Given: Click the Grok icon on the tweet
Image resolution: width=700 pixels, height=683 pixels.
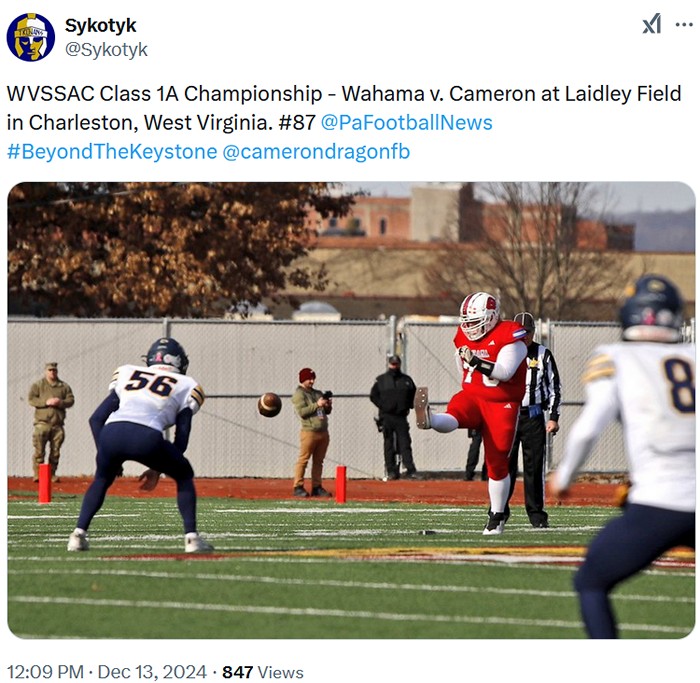Looking at the screenshot, I should click(x=651, y=24).
